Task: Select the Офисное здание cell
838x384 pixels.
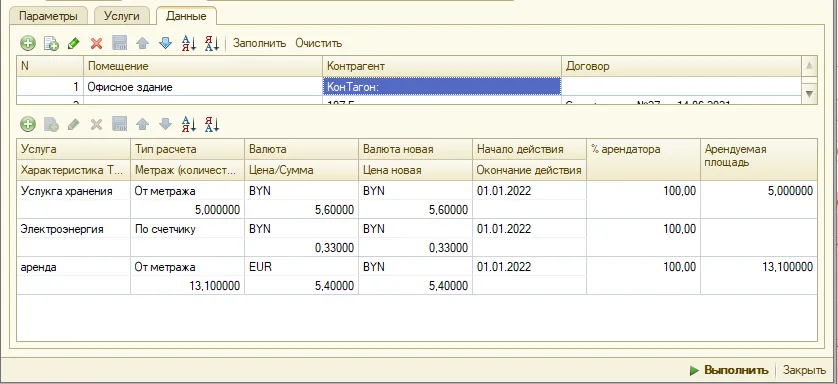Action: [203, 87]
